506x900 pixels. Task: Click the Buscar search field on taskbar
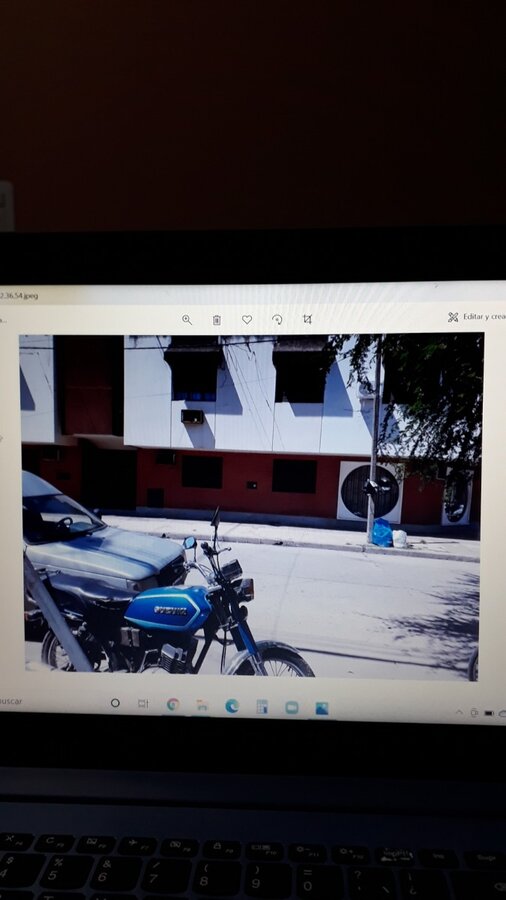pos(11,701)
